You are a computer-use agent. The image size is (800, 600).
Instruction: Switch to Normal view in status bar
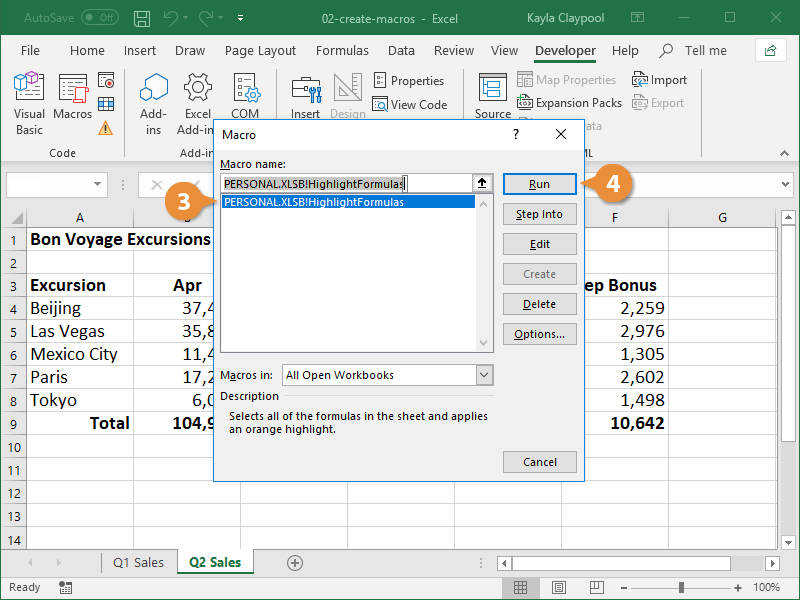pyautogui.click(x=520, y=587)
